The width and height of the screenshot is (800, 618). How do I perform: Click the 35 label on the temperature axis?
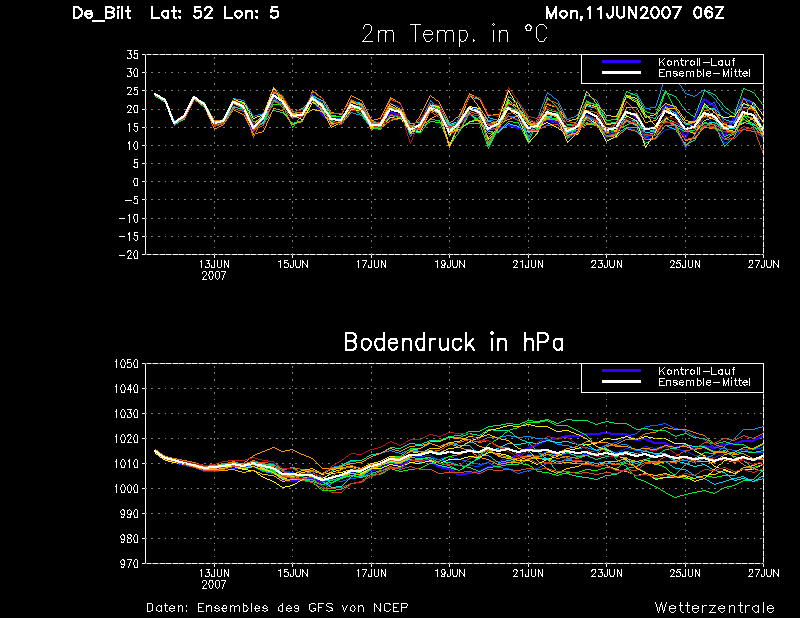coord(132,56)
